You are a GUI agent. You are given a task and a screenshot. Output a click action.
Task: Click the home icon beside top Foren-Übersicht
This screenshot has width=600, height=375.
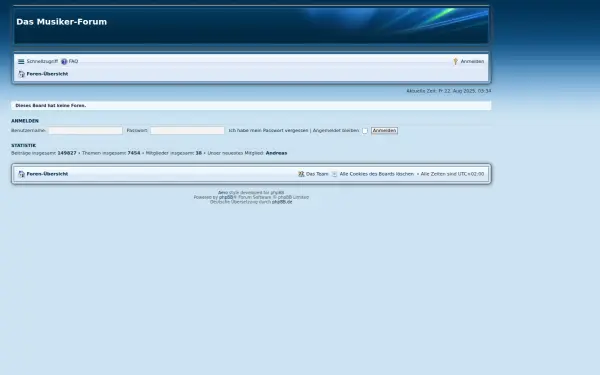(x=21, y=74)
